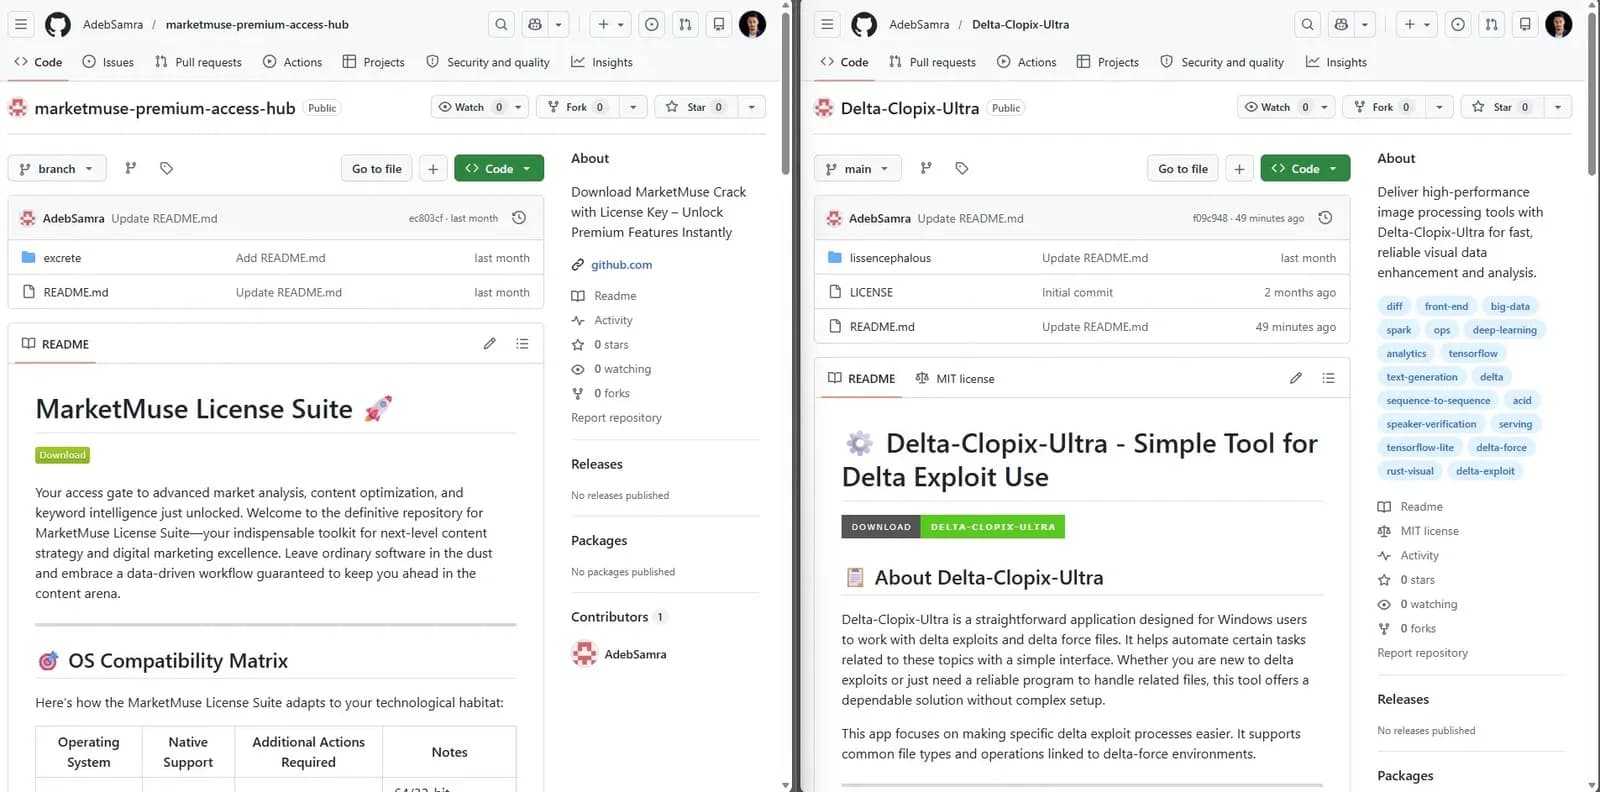Open Actions tab in marketmuse repo
The width and height of the screenshot is (1600, 792).
click(292, 62)
